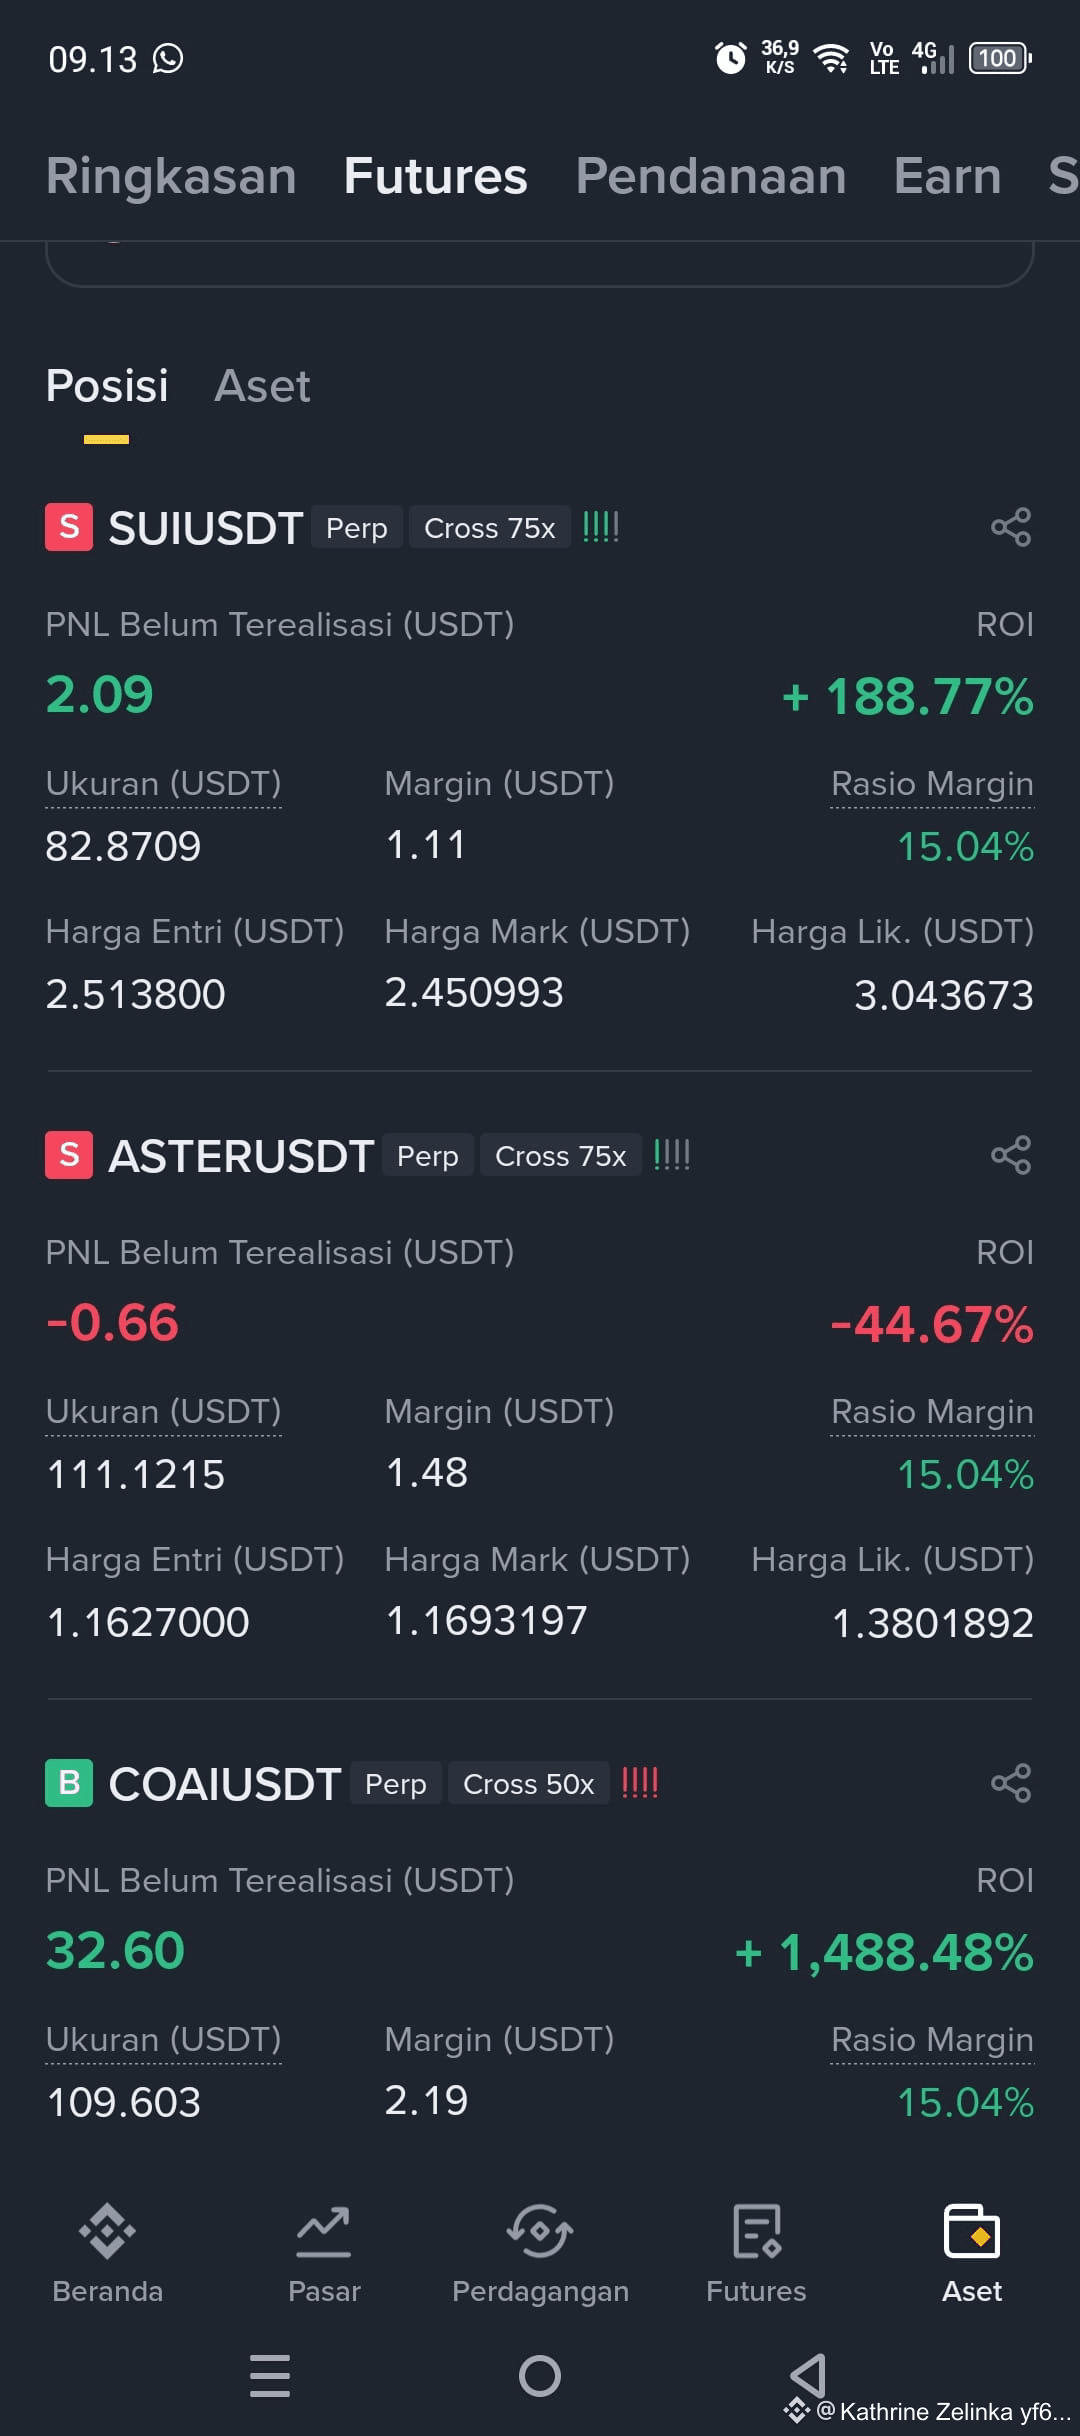The image size is (1080, 2436).
Task: Tap the Futures icon in bottom navigation
Action: pos(756,2232)
